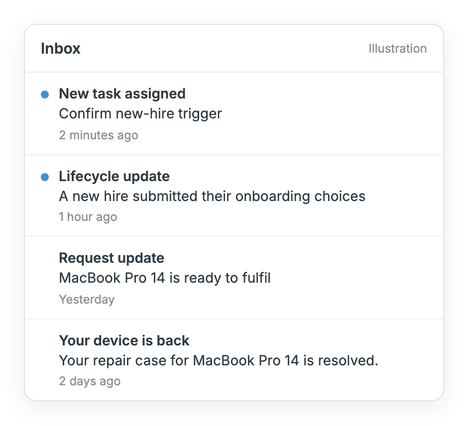Click unread dot beside New task assigned
The height and width of the screenshot is (426, 468).
(x=45, y=95)
